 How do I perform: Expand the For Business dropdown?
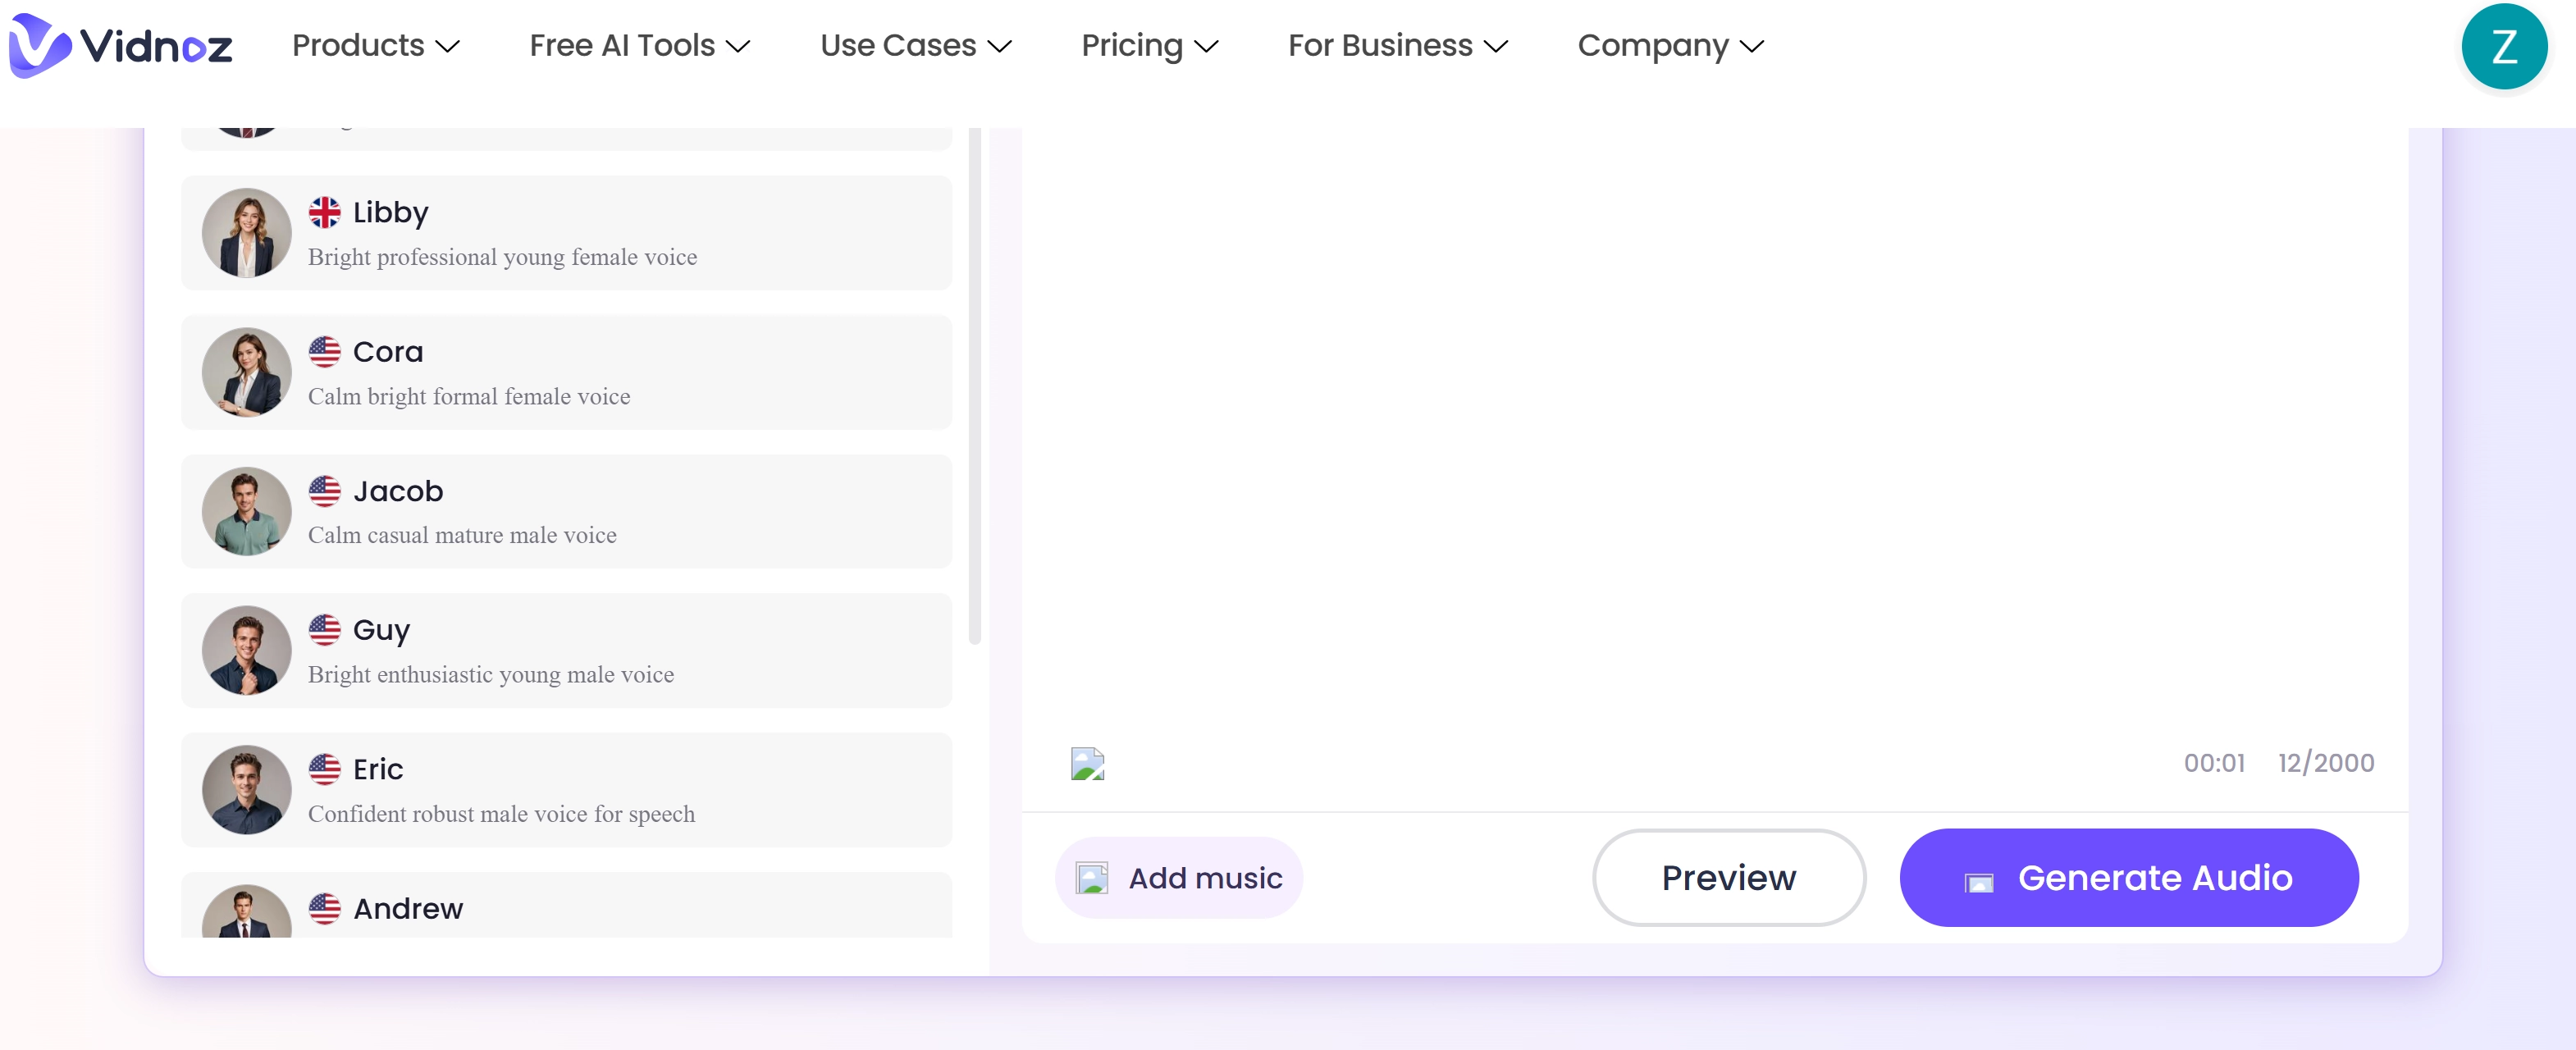click(x=1397, y=45)
